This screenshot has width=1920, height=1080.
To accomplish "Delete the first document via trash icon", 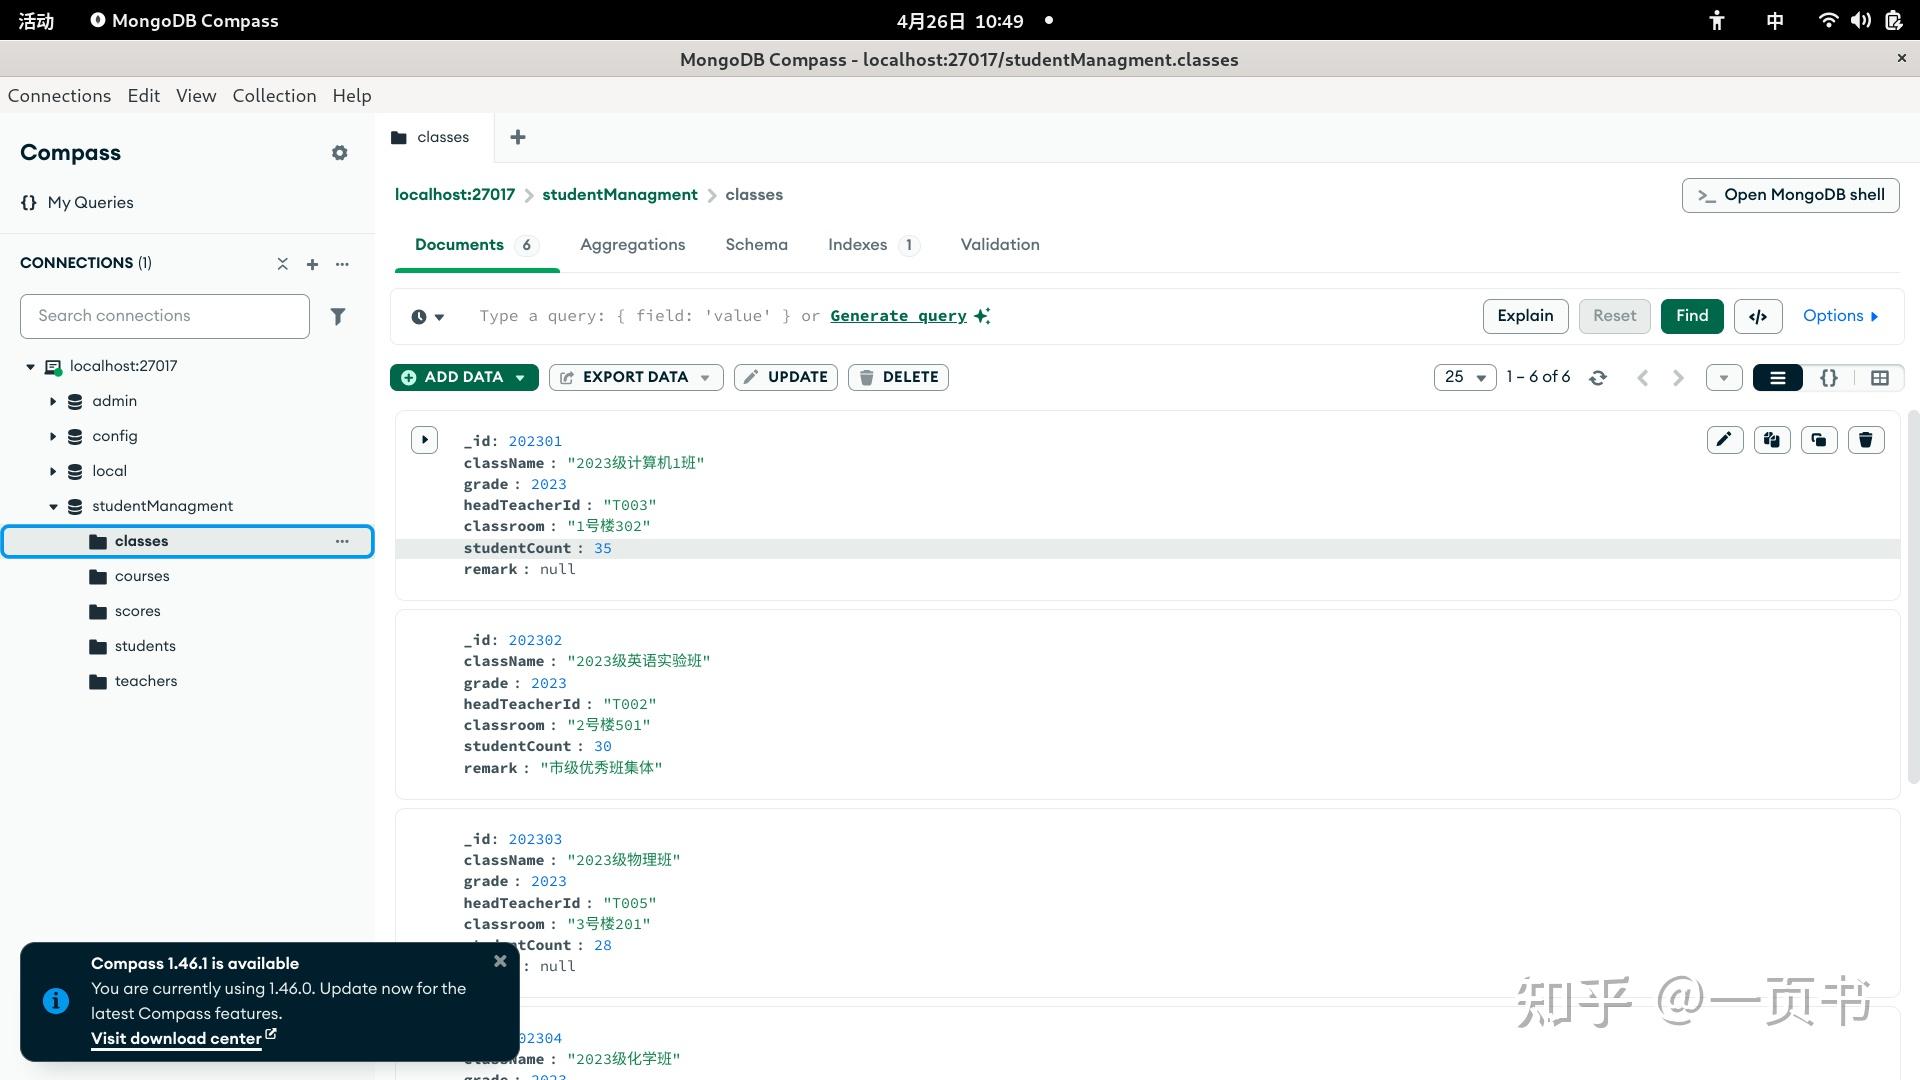I will coord(1865,440).
